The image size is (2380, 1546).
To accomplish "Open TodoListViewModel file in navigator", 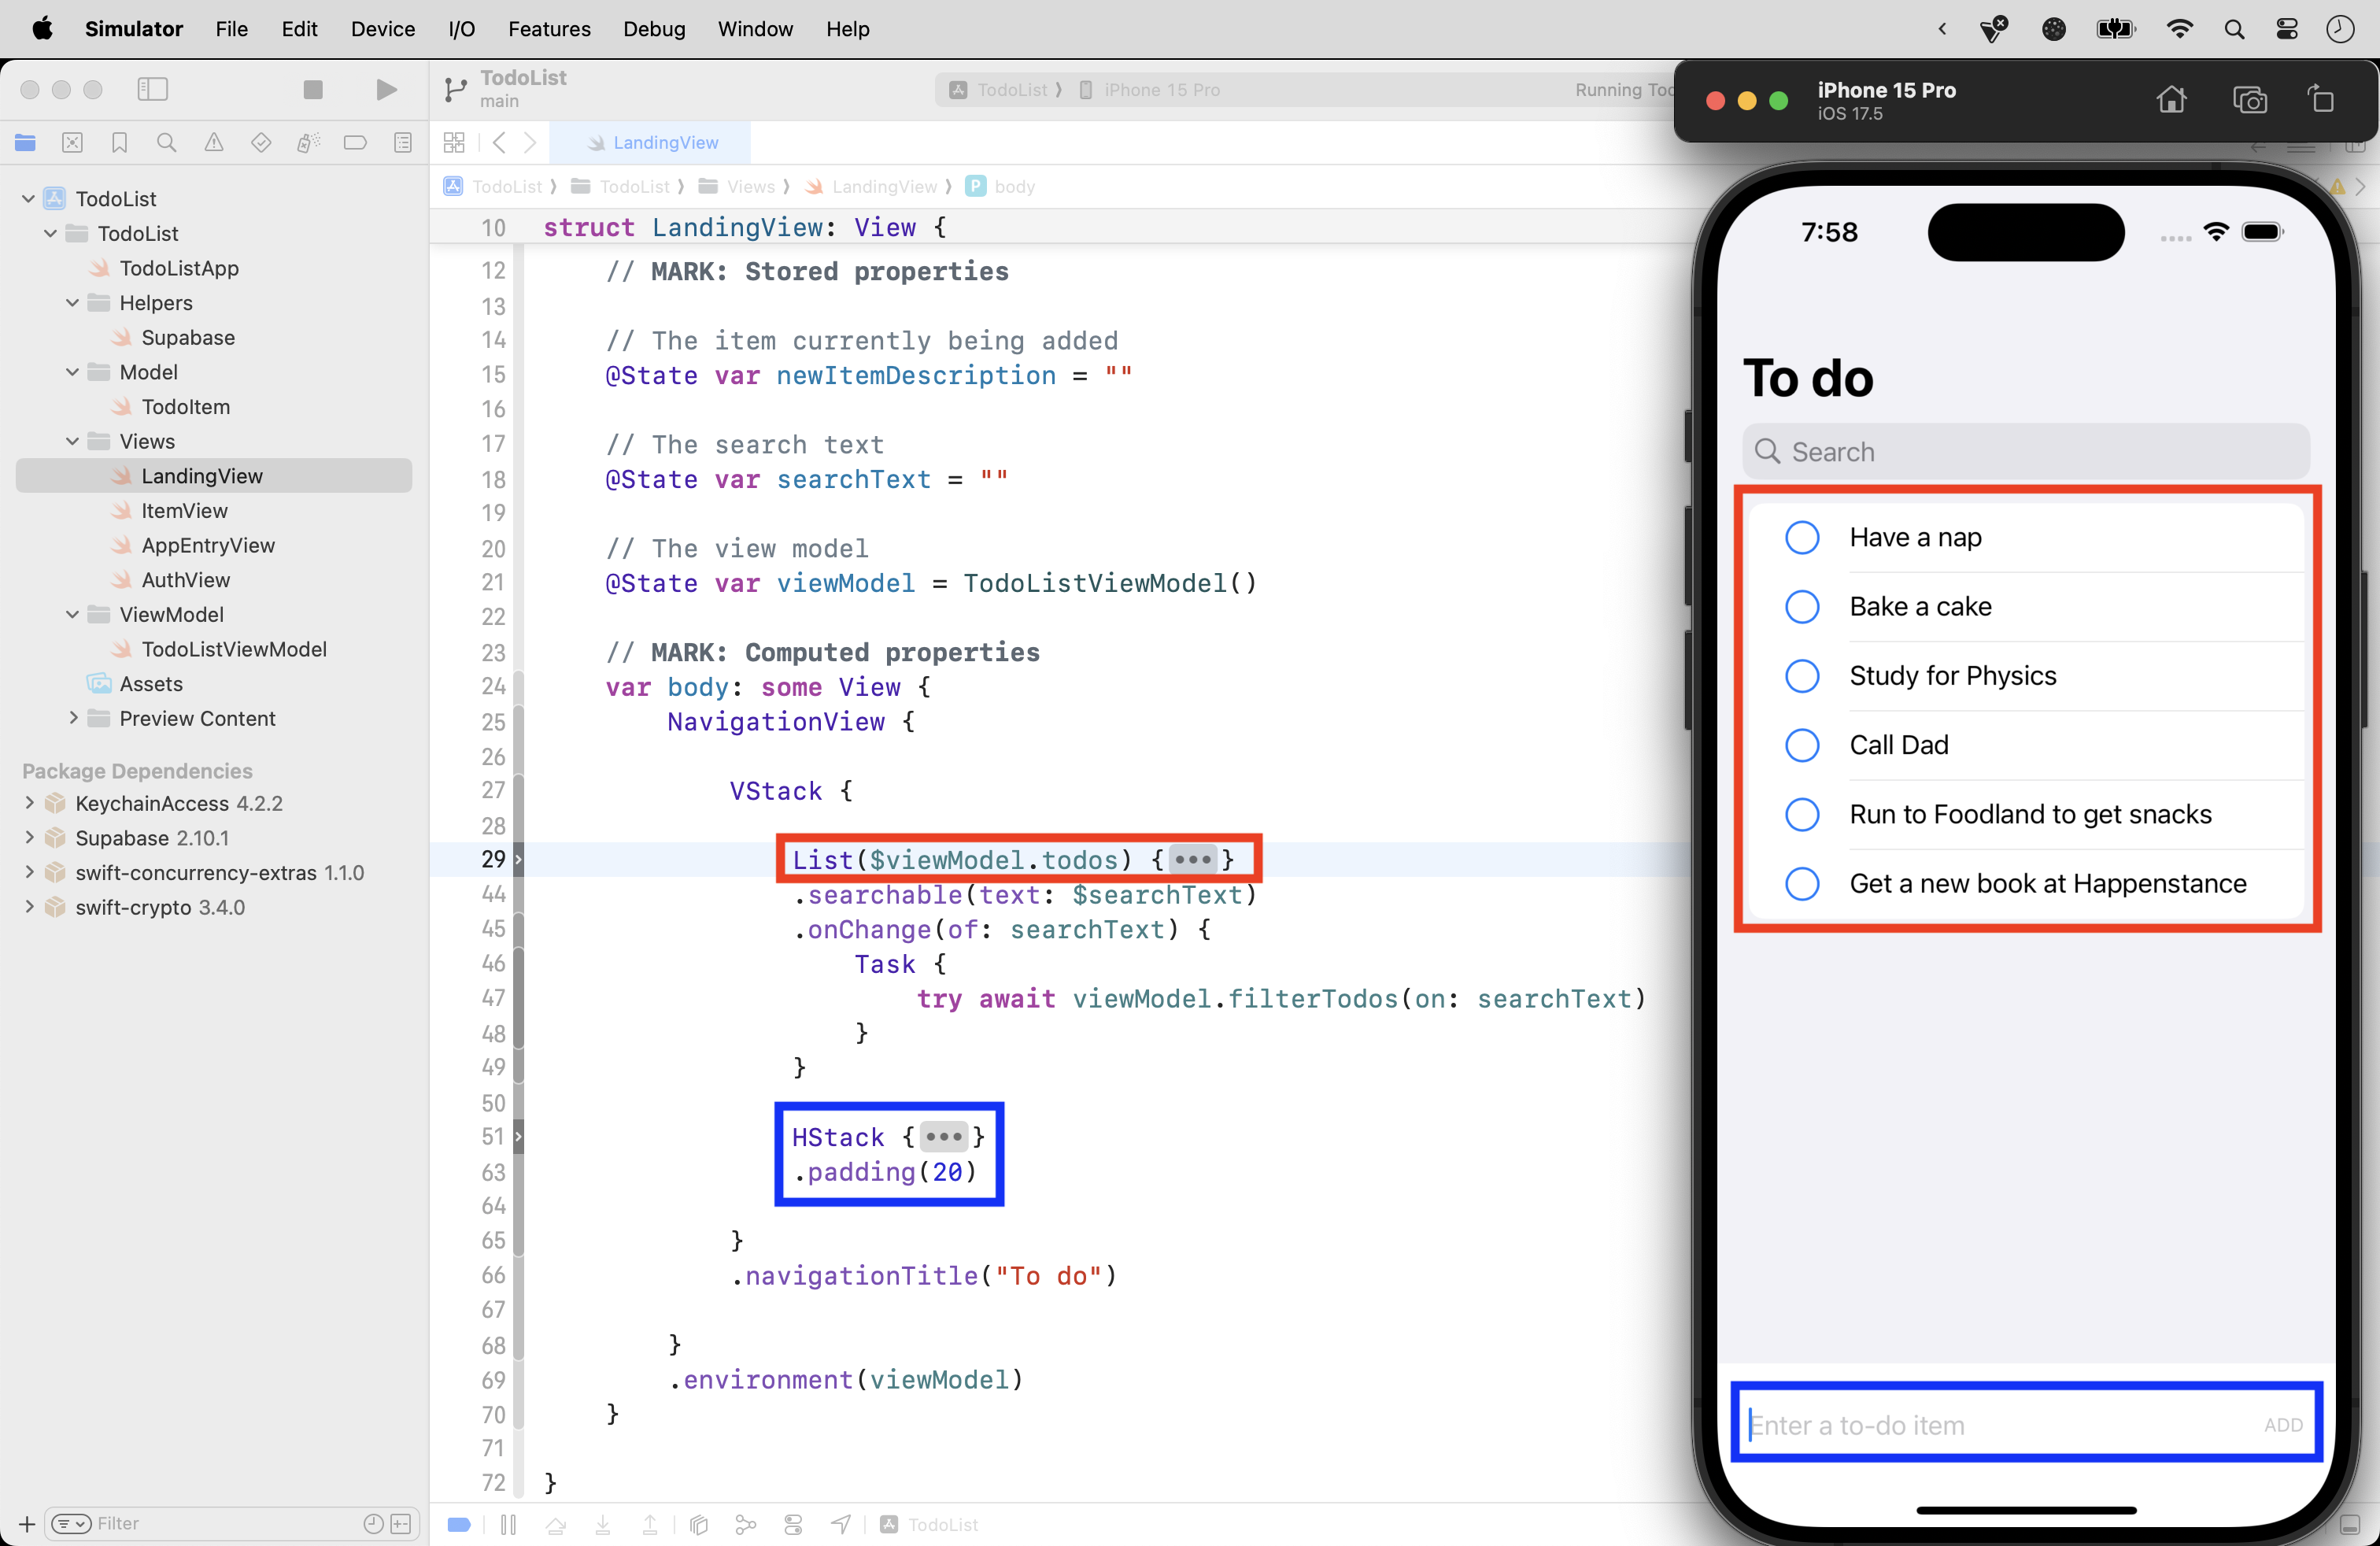I will (233, 649).
